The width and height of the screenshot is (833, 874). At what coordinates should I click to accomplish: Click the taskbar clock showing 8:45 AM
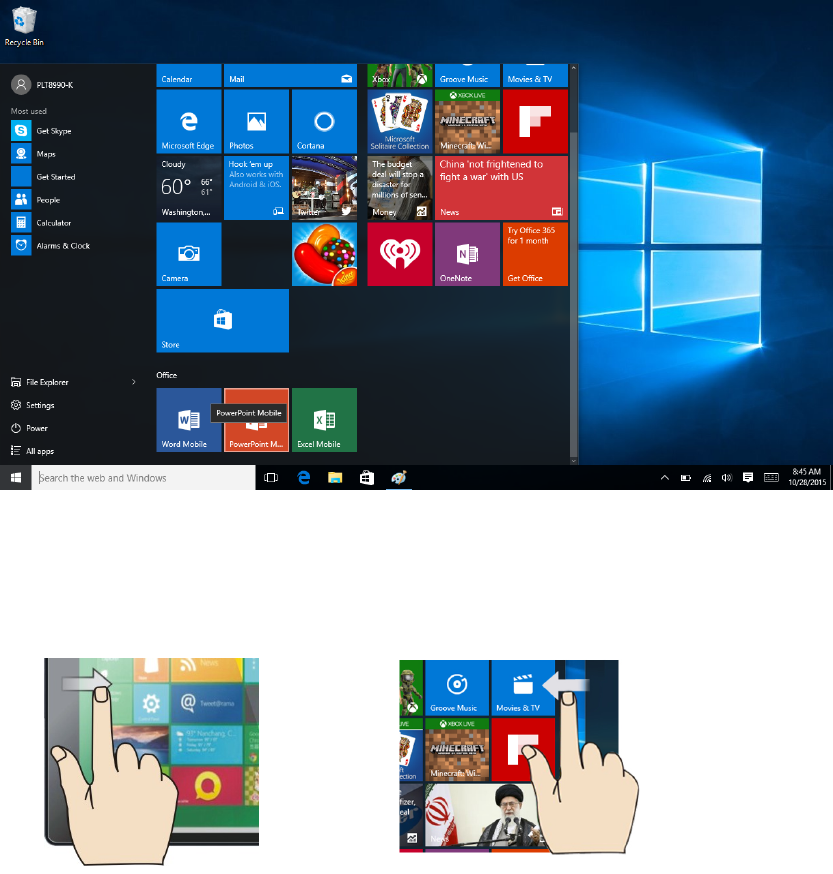click(807, 477)
